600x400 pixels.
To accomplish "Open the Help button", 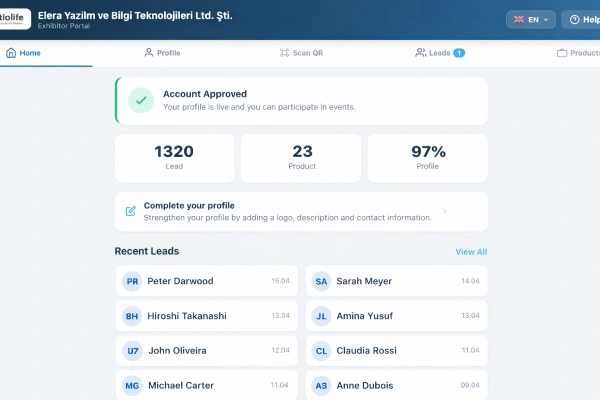I will point(583,19).
